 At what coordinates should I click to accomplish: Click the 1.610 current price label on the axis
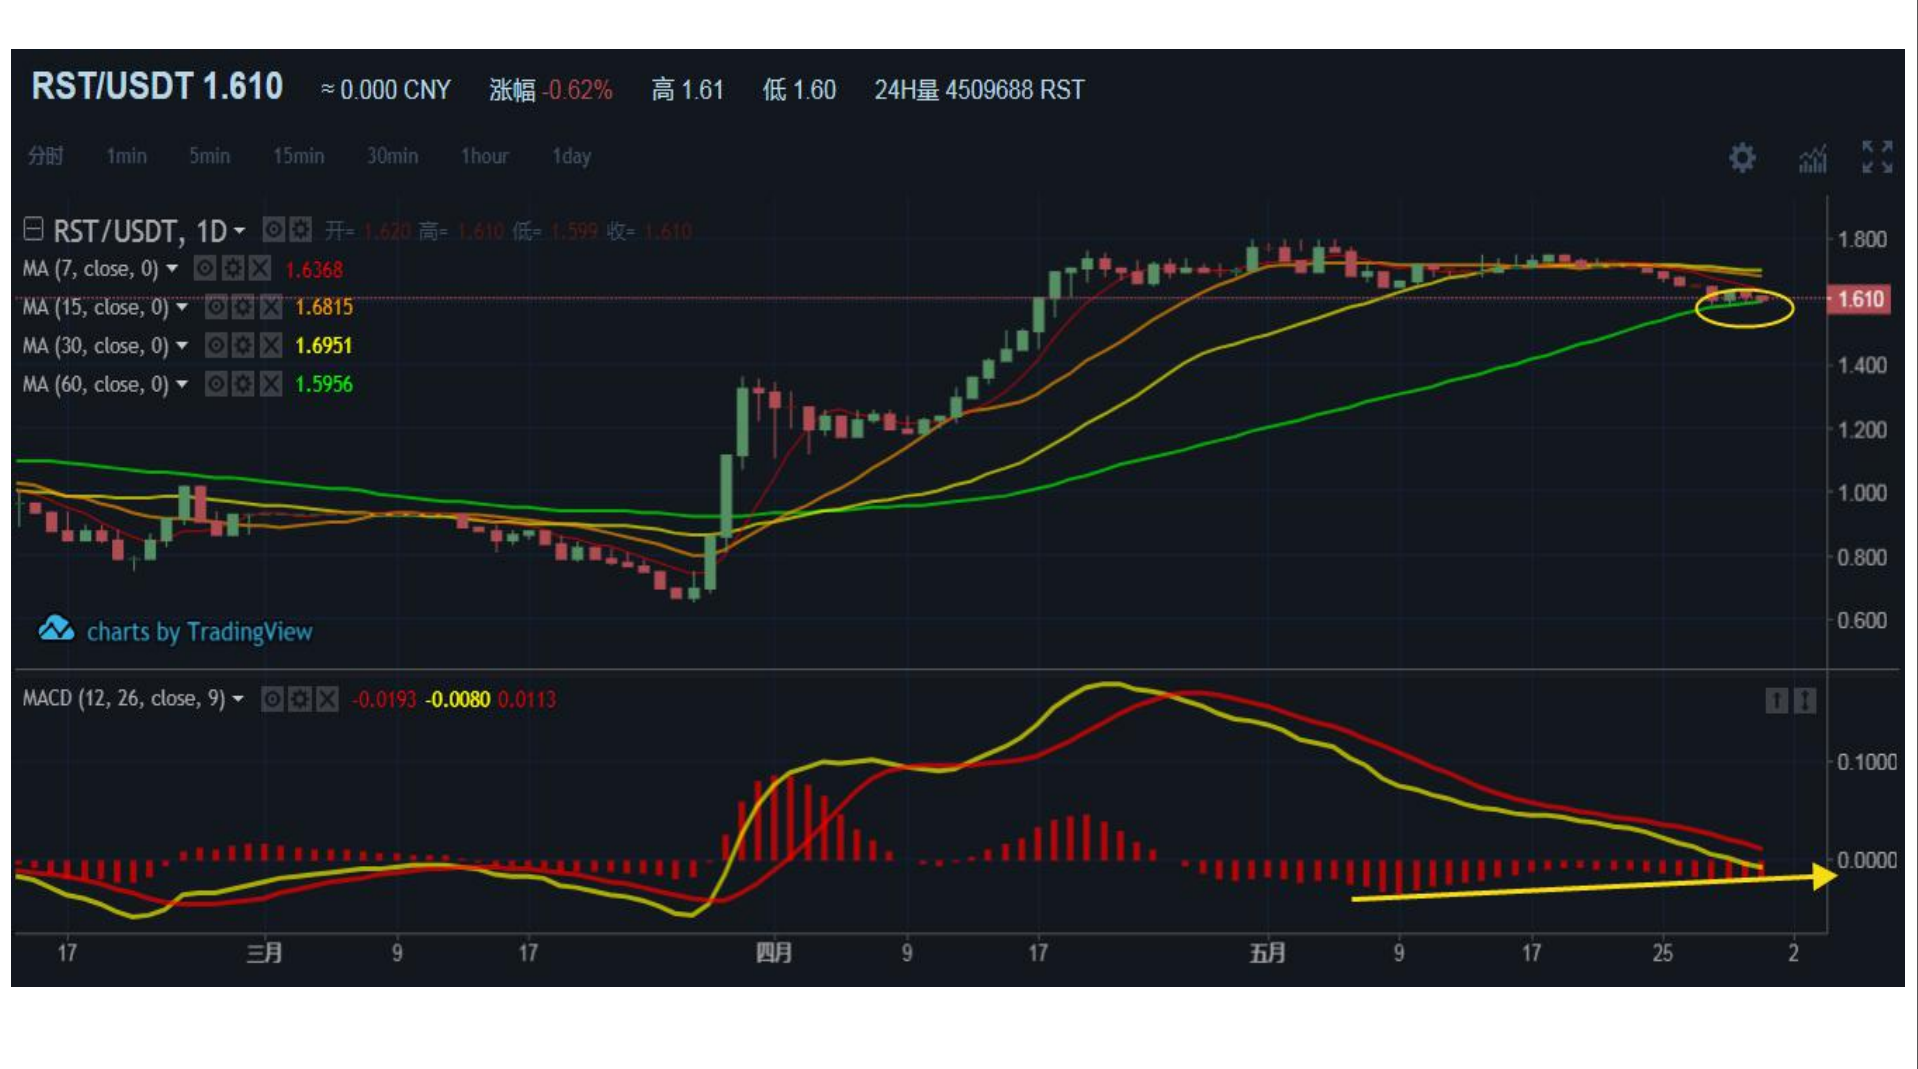pyautogui.click(x=1859, y=299)
